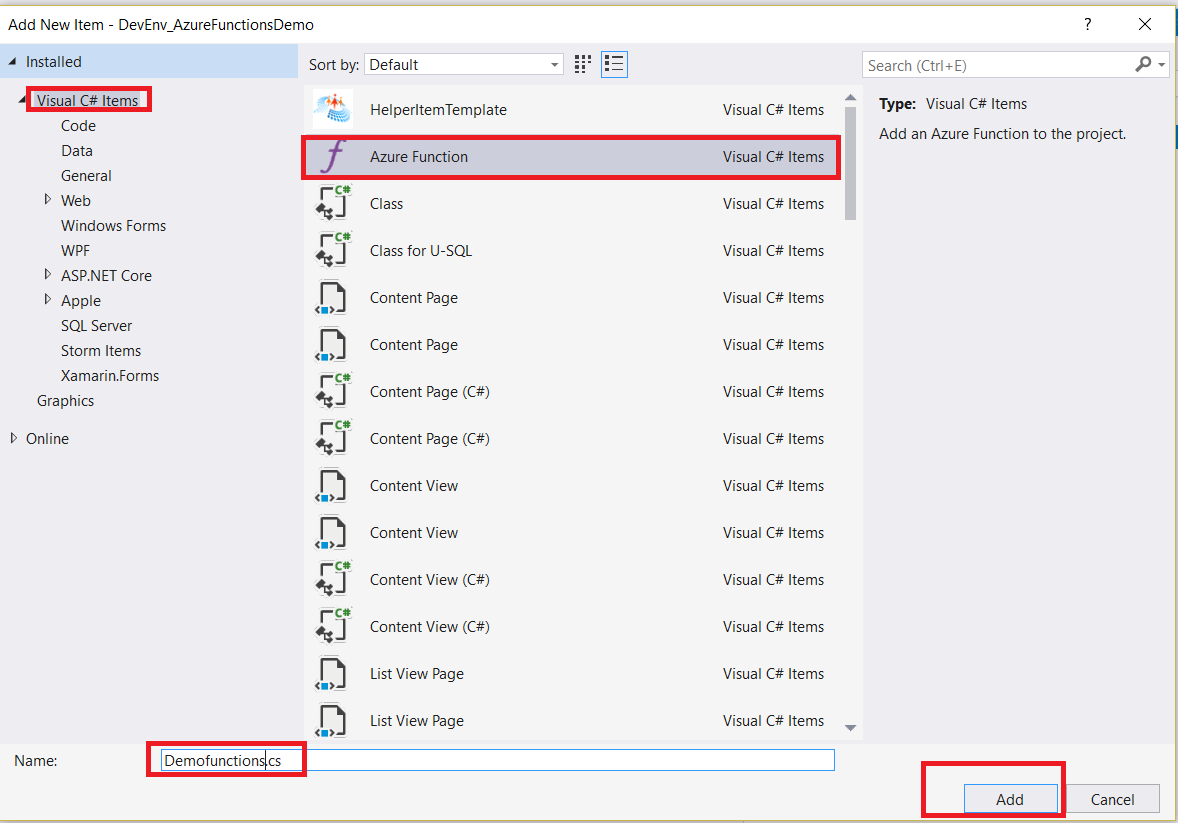
Task: Select the Code category
Action: coord(78,126)
